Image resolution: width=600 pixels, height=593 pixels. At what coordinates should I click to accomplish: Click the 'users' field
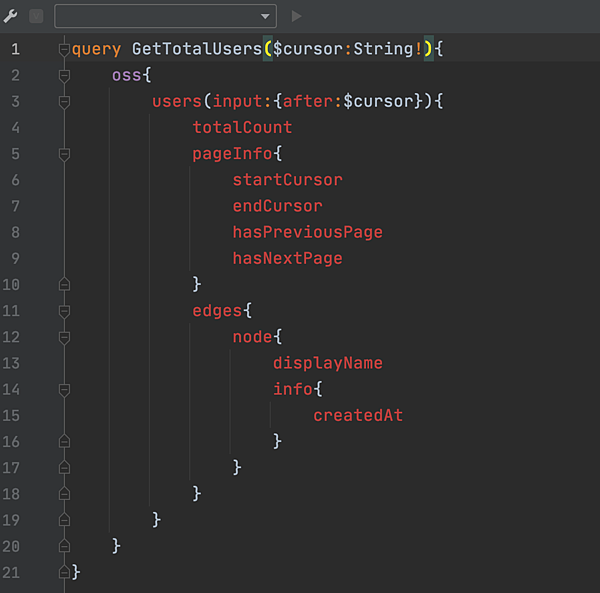tap(177, 101)
